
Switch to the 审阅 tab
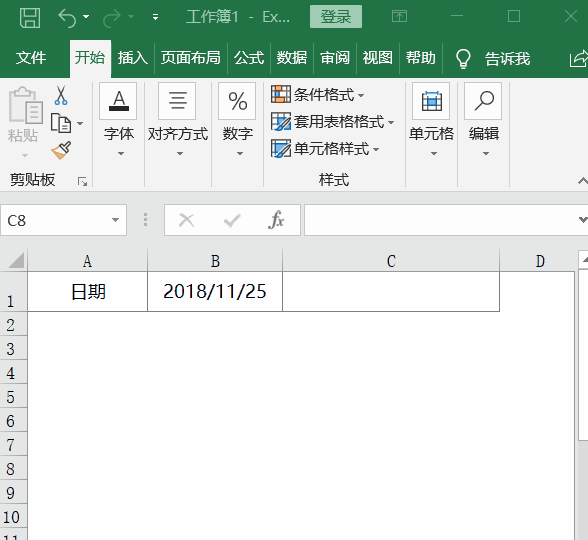pyautogui.click(x=334, y=58)
